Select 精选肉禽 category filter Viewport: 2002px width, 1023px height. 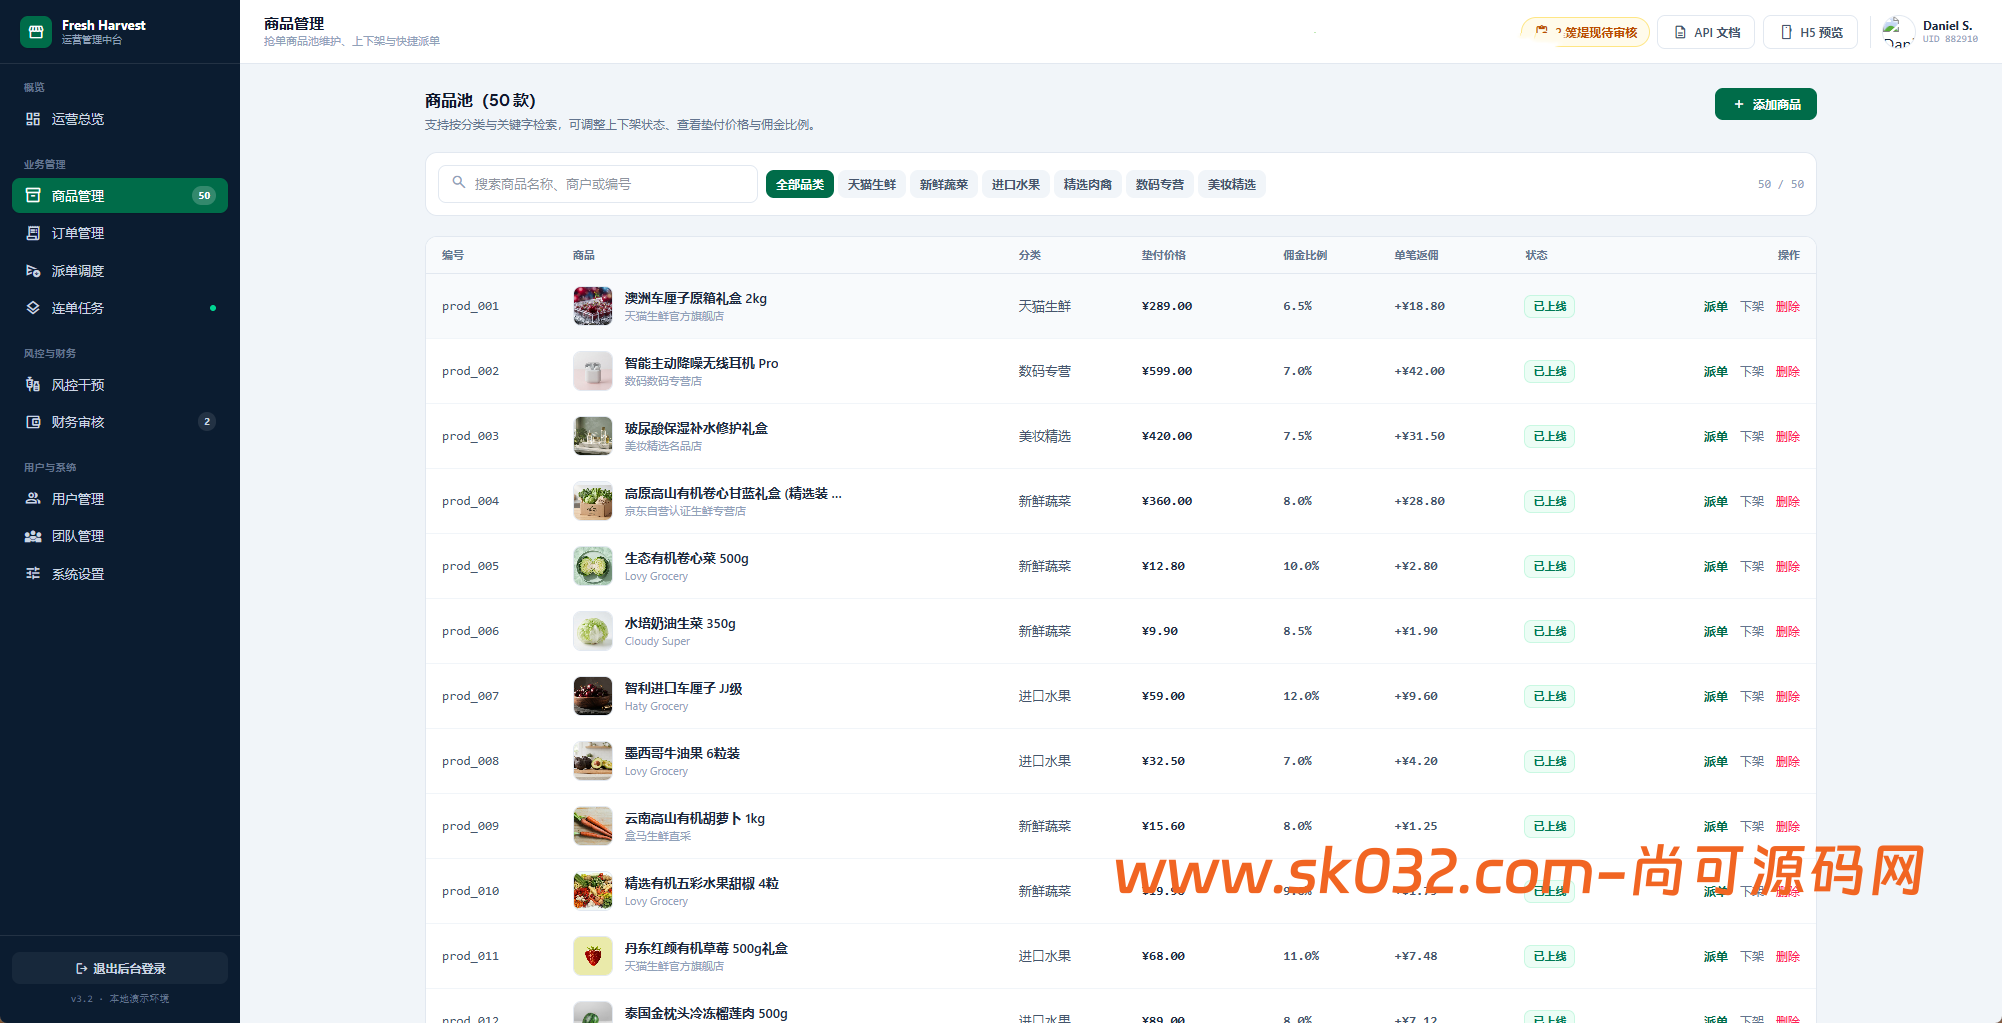click(x=1088, y=184)
